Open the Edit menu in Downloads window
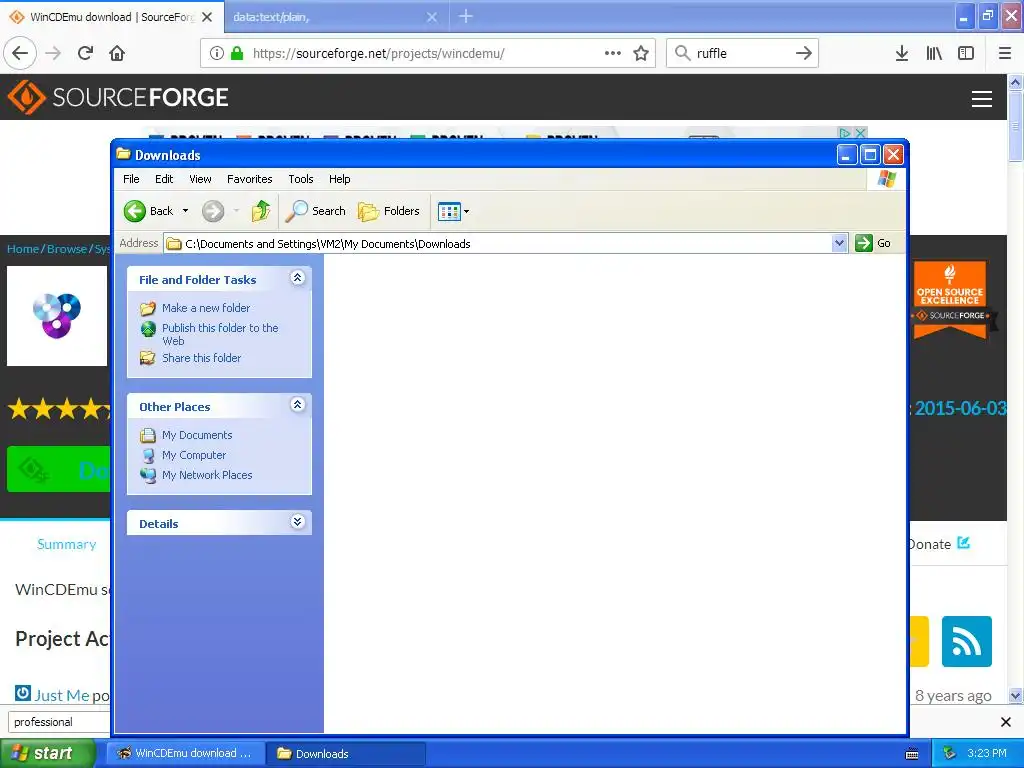The width and height of the screenshot is (1024, 768). 164,179
